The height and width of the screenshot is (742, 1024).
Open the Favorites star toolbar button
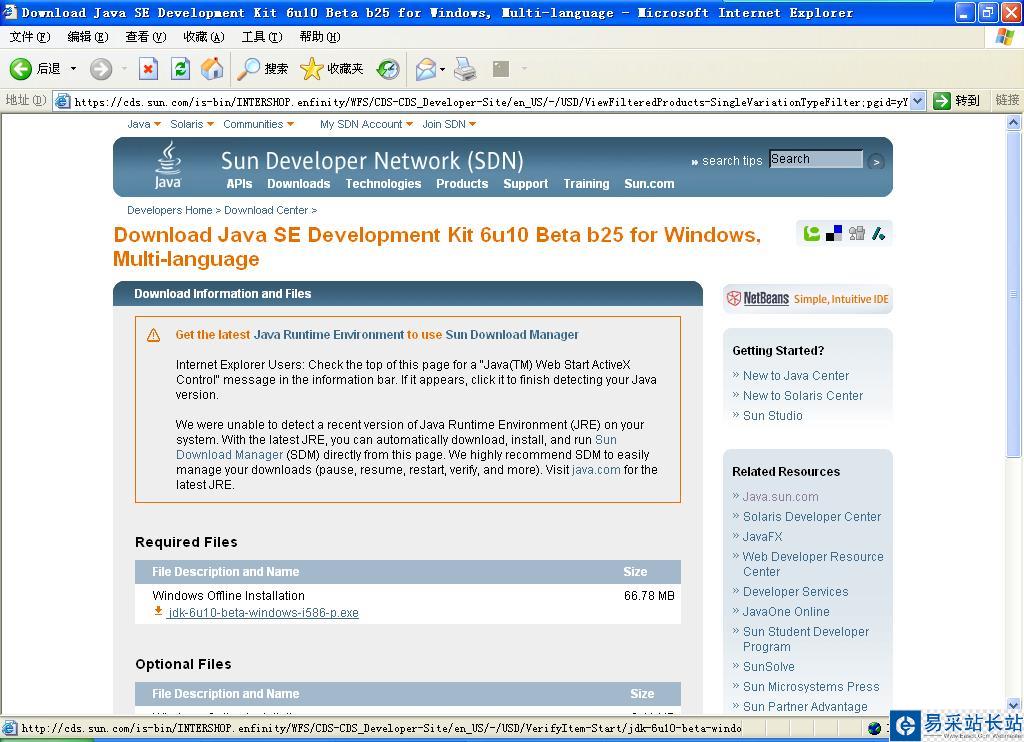pyautogui.click(x=331, y=69)
